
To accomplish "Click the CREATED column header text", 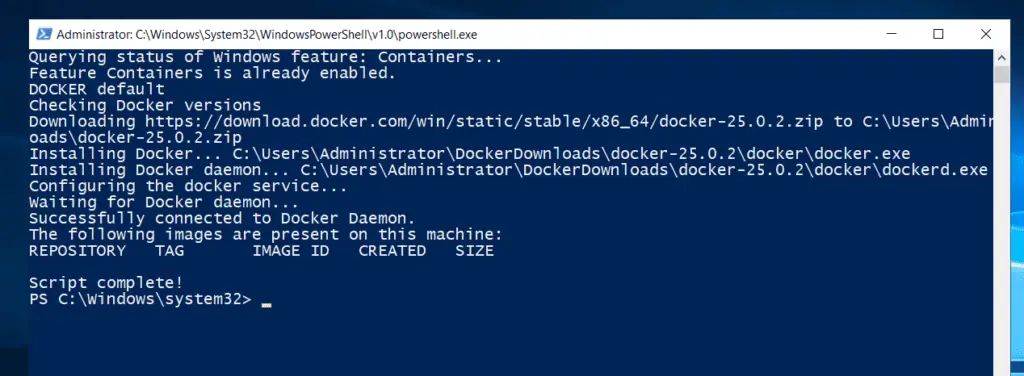I will click(x=392, y=251).
